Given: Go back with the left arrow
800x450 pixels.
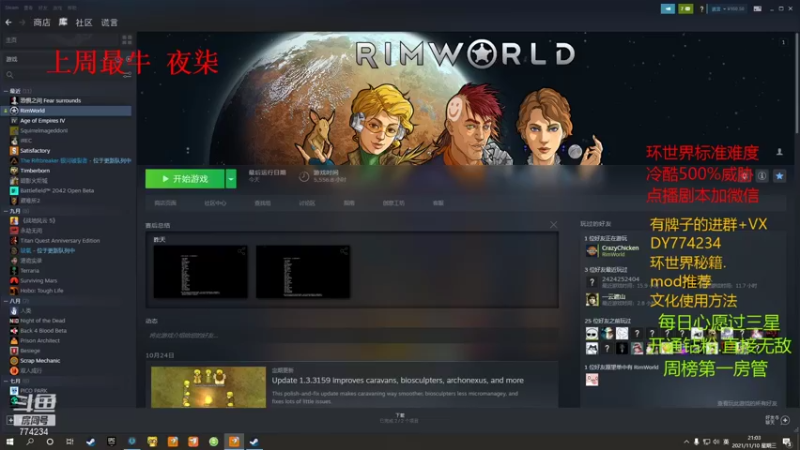Looking at the screenshot, I should click(8, 22).
